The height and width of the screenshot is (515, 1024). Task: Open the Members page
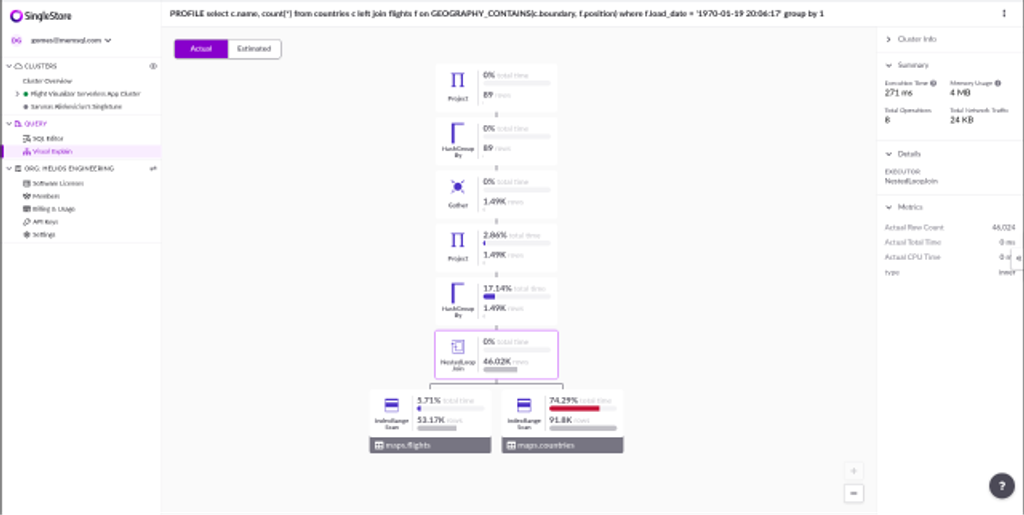(46, 196)
